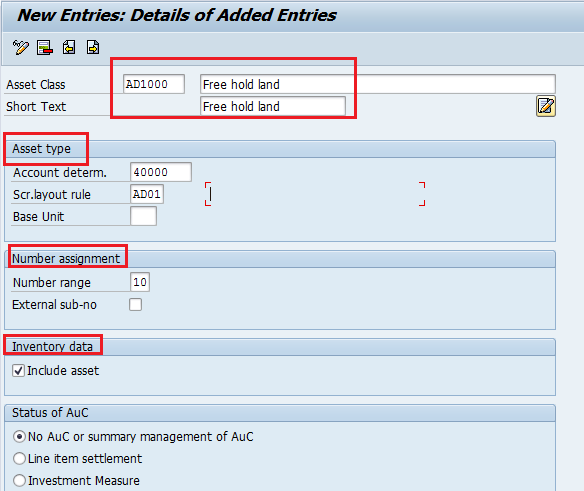Check the External sub-no checkbox

pos(135,304)
